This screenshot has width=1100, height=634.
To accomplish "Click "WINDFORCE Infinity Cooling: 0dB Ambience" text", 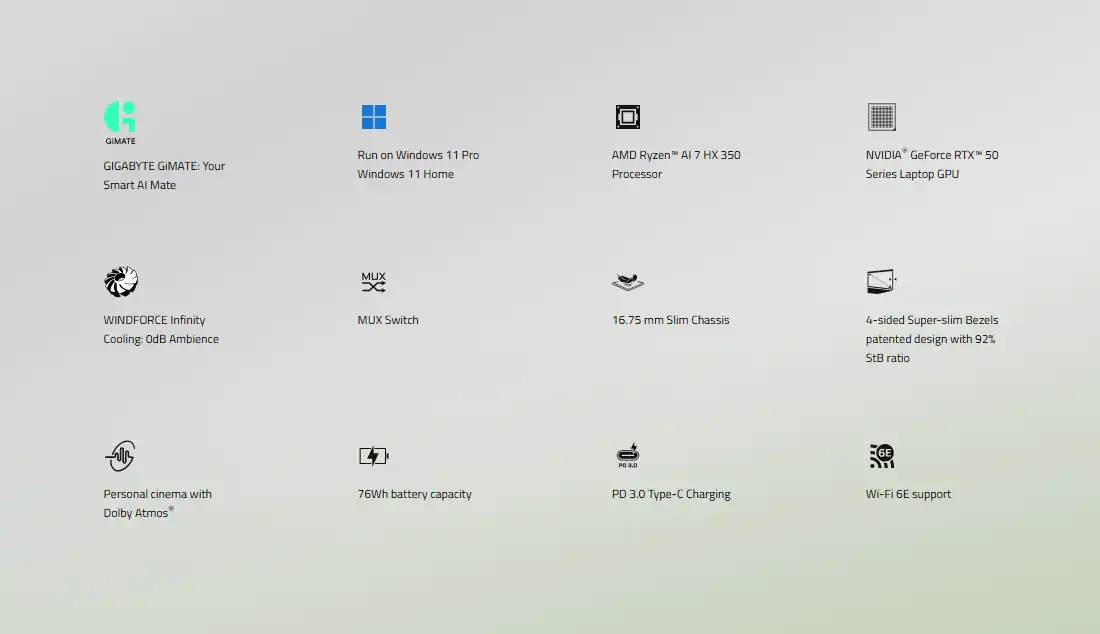I will coord(161,329).
